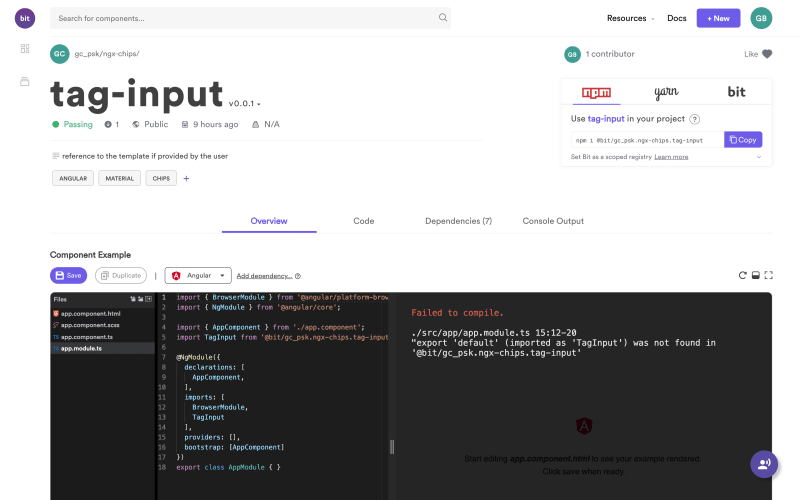
Task: Click the refresh preview icon
Action: coord(742,276)
